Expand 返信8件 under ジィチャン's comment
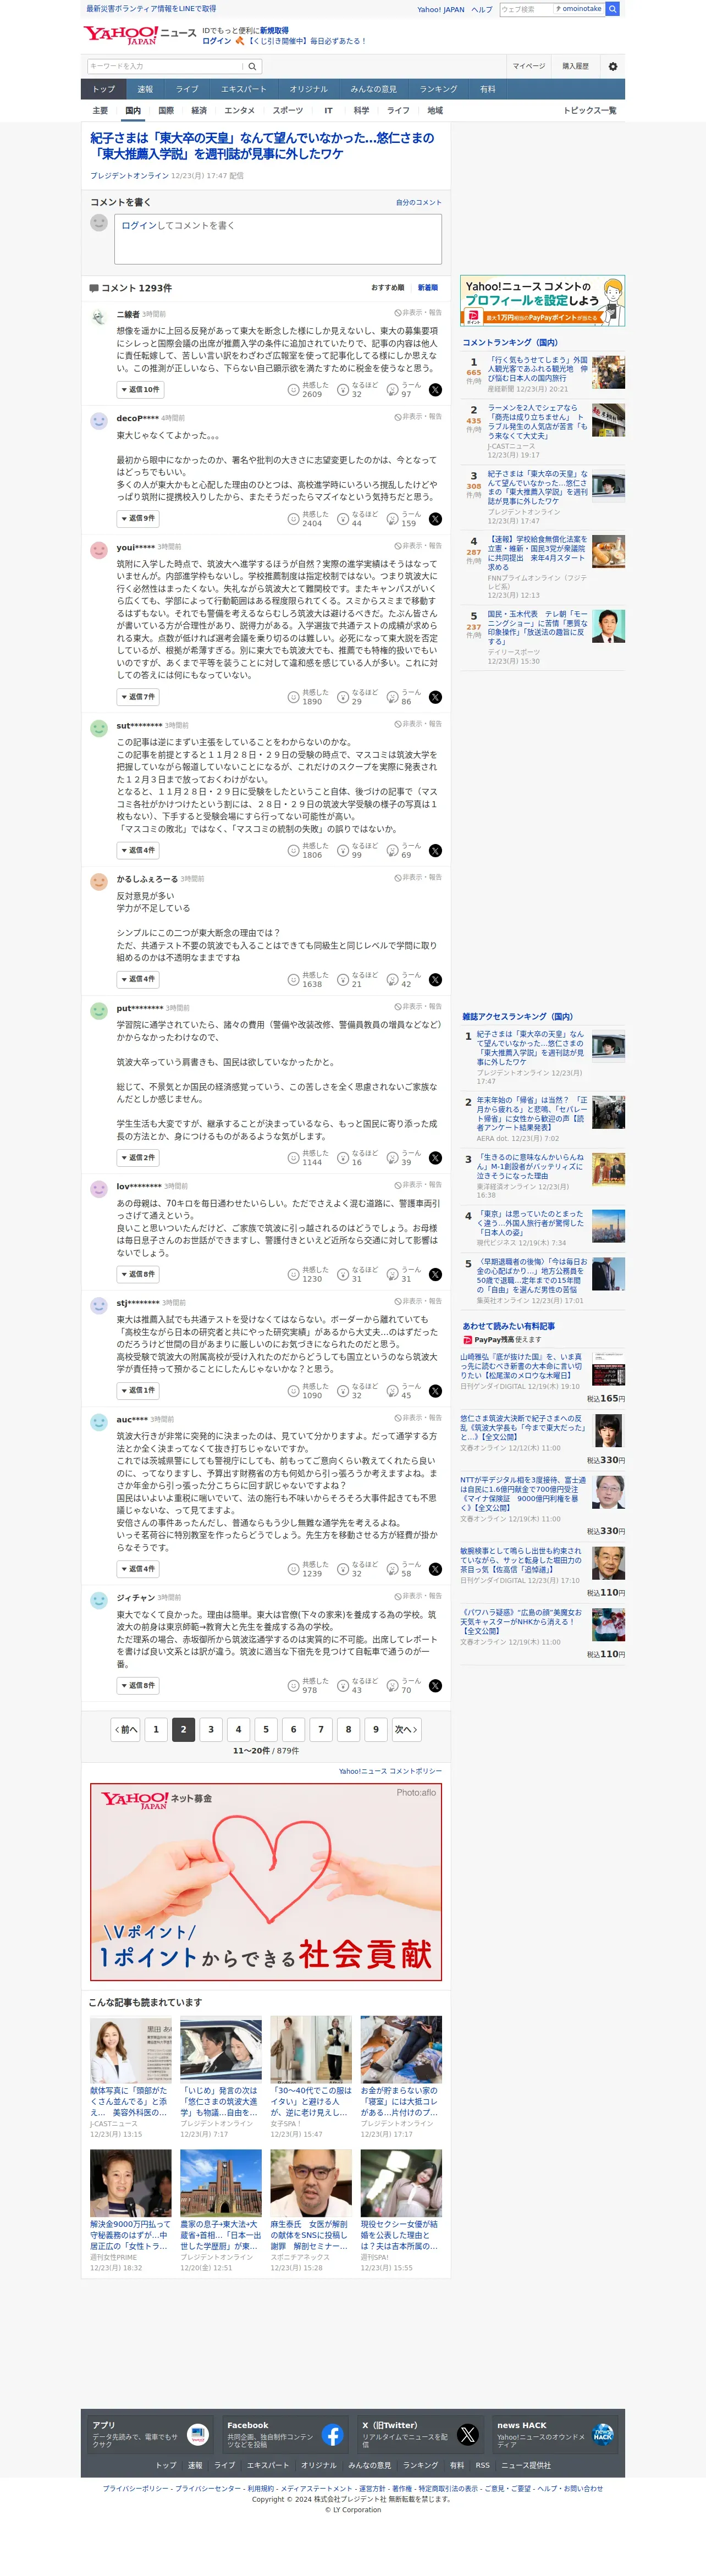The width and height of the screenshot is (706, 2576). (138, 1686)
